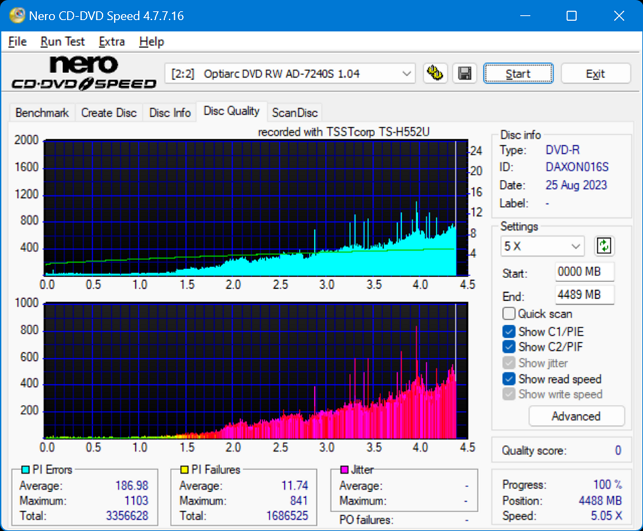Click the green refresh speed icon
Image resolution: width=643 pixels, height=531 pixels.
point(604,246)
